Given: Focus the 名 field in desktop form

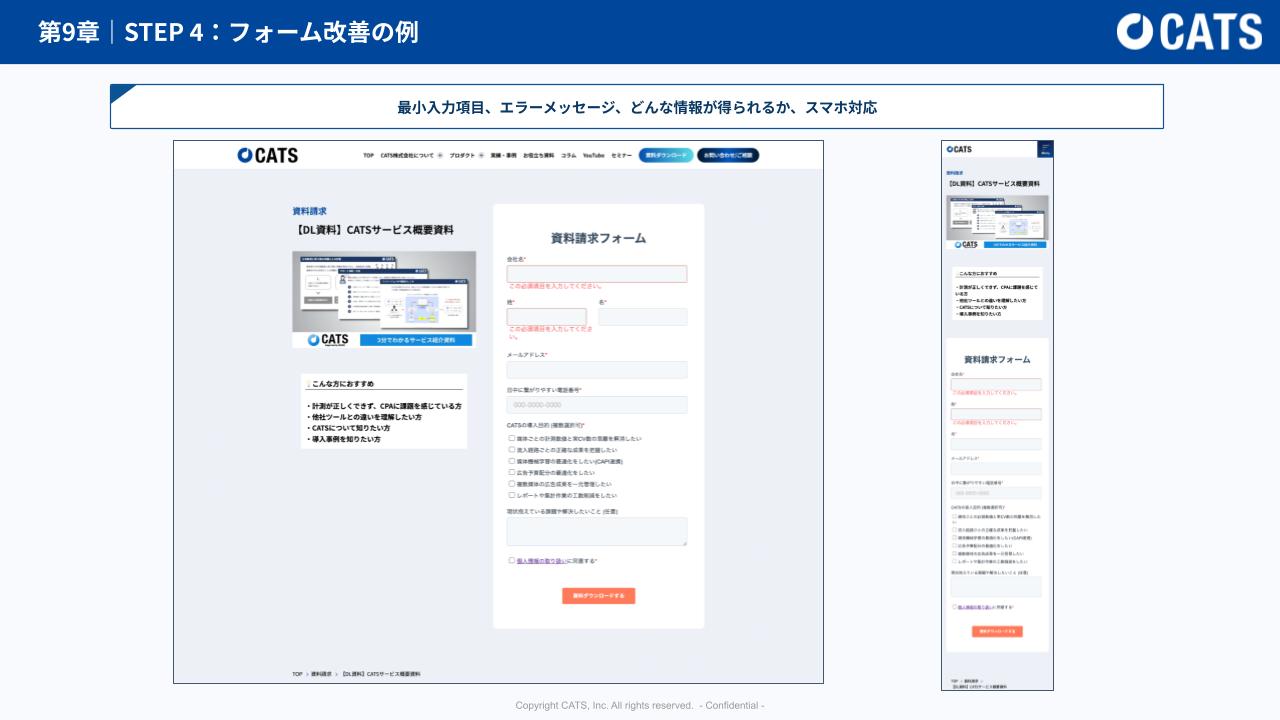Looking at the screenshot, I should tap(643, 316).
